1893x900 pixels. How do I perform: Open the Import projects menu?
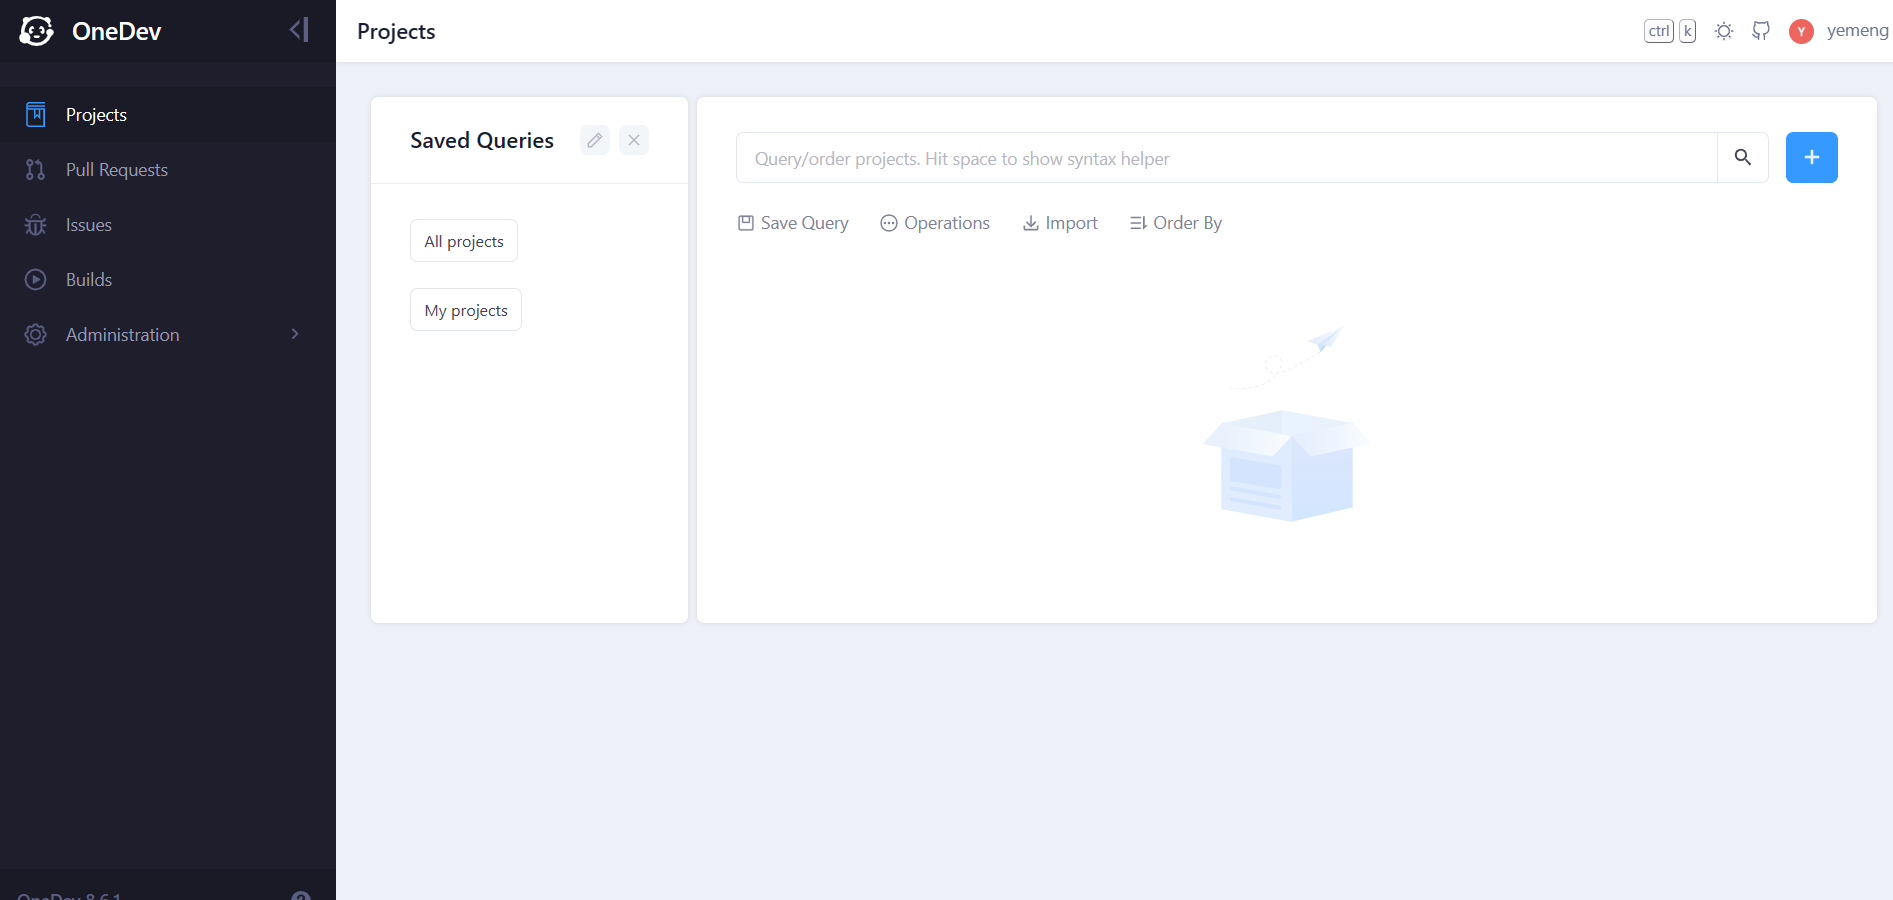1060,223
